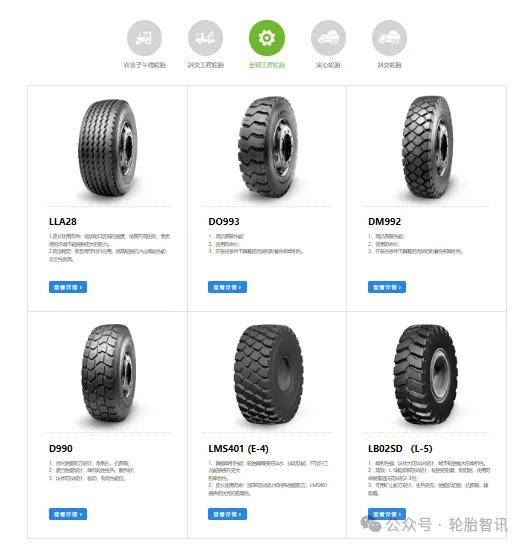Click the blue 查看详情 button under LLA28

coord(68,287)
